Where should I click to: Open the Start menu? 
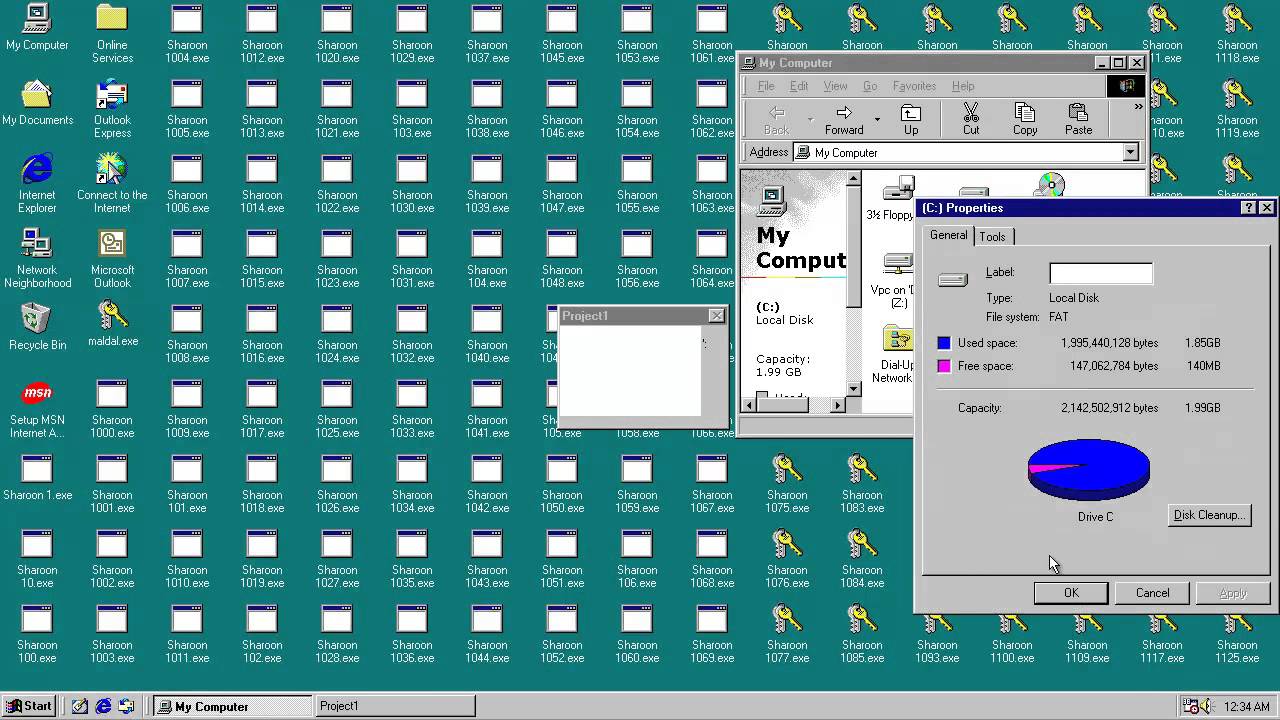point(29,706)
